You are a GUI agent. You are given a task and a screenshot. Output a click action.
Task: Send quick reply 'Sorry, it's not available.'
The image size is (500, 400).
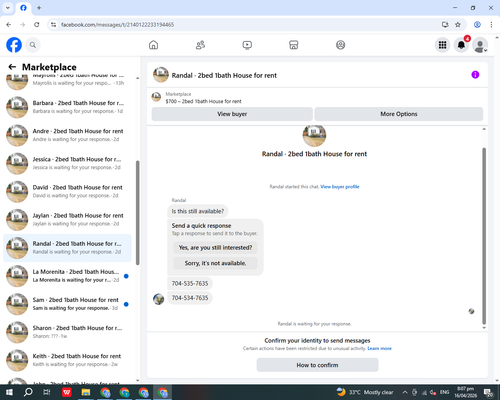(215, 263)
